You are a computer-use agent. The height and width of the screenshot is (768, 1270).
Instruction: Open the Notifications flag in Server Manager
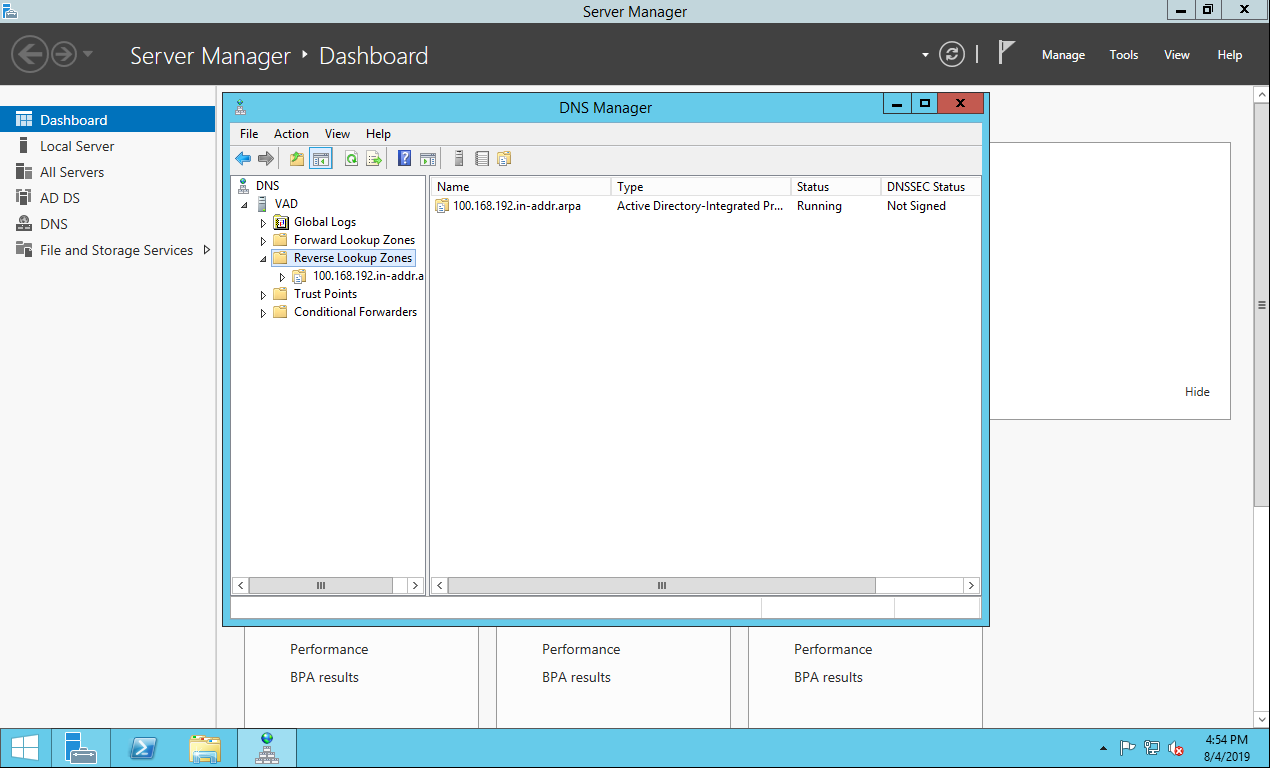coord(1006,54)
